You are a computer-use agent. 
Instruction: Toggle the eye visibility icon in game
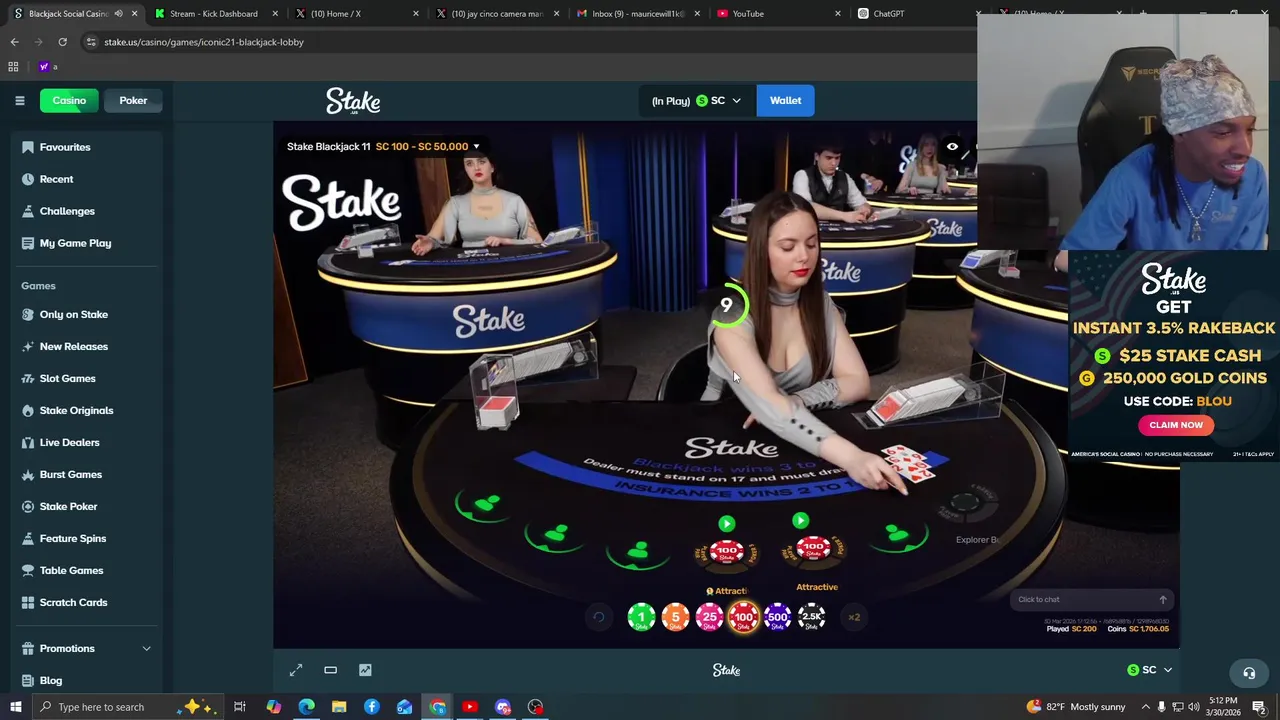pyautogui.click(x=952, y=147)
